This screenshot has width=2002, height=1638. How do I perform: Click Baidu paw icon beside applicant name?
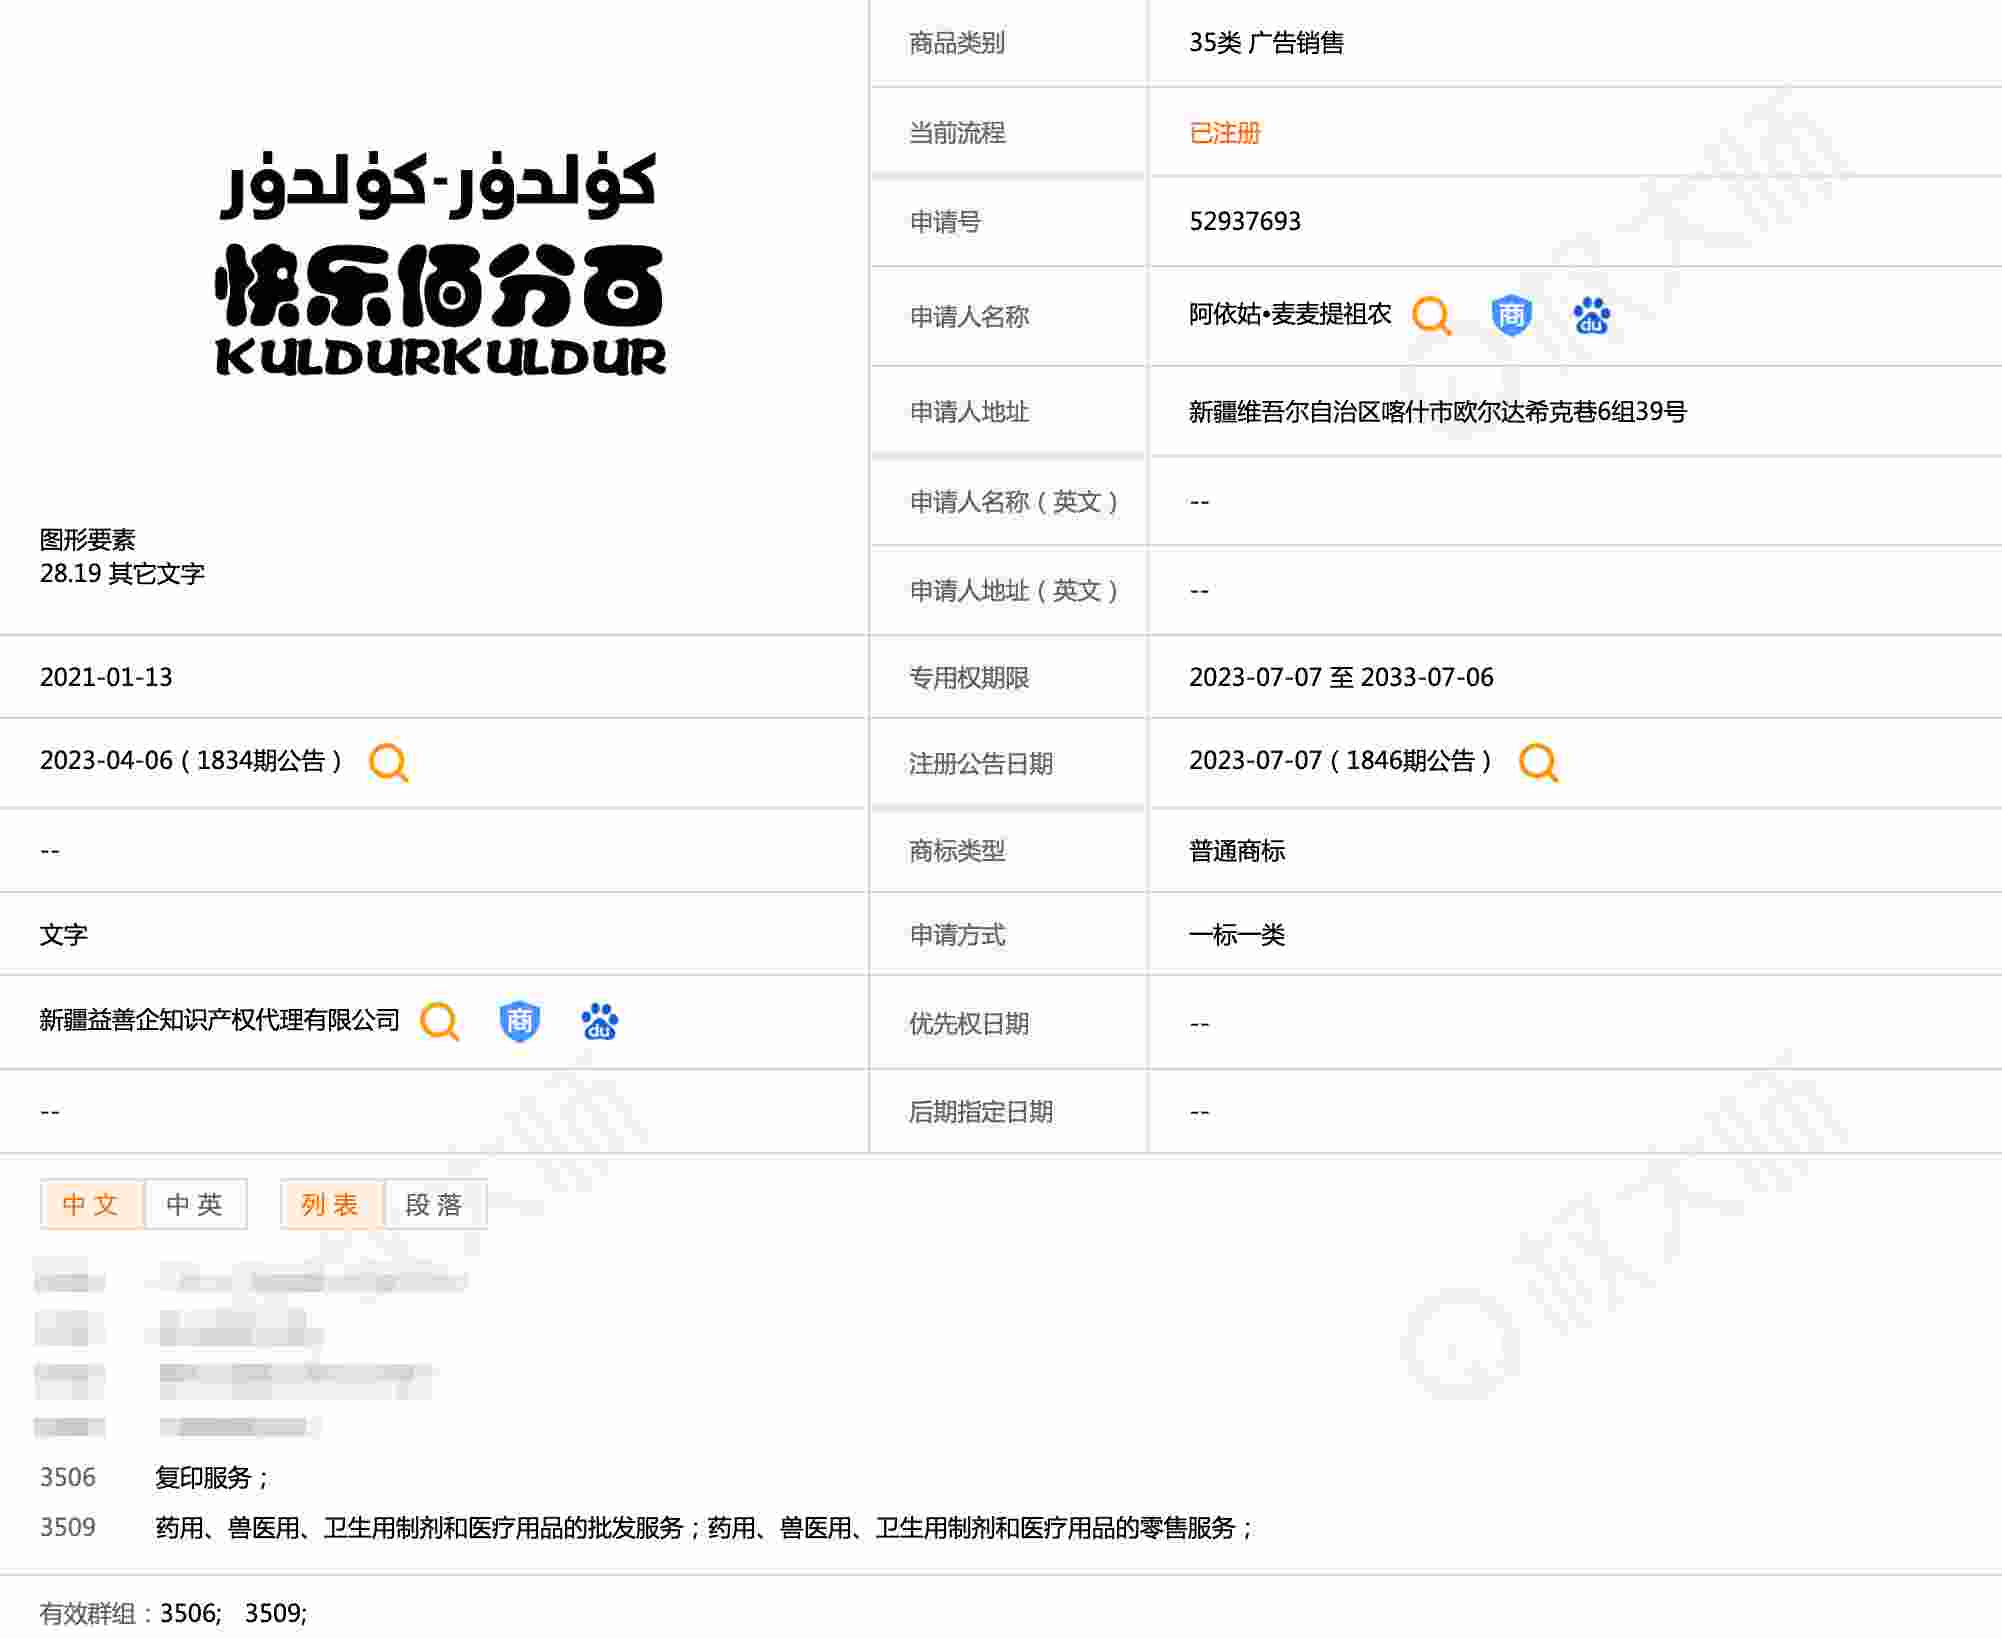(1591, 316)
